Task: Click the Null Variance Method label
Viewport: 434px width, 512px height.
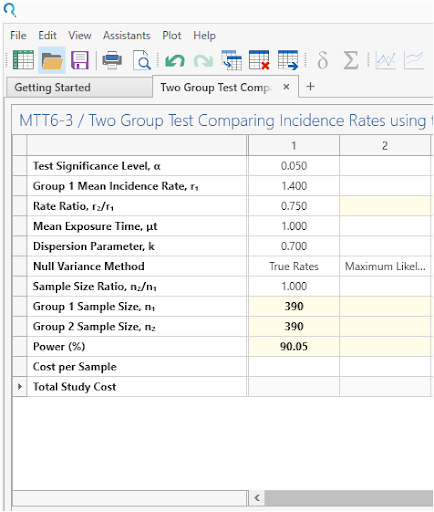Action: (89, 266)
